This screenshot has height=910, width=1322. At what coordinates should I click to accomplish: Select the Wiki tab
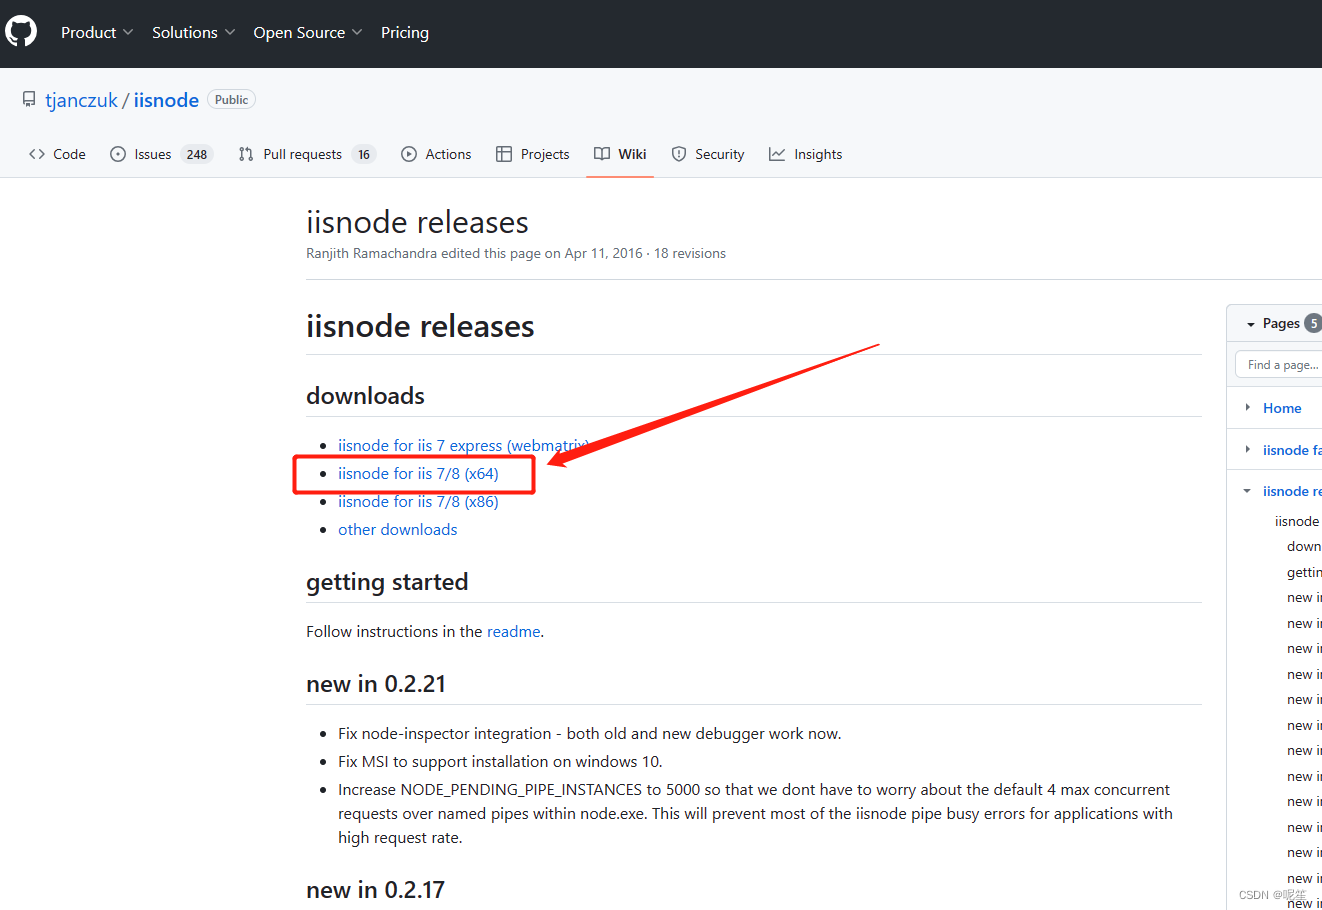[620, 154]
